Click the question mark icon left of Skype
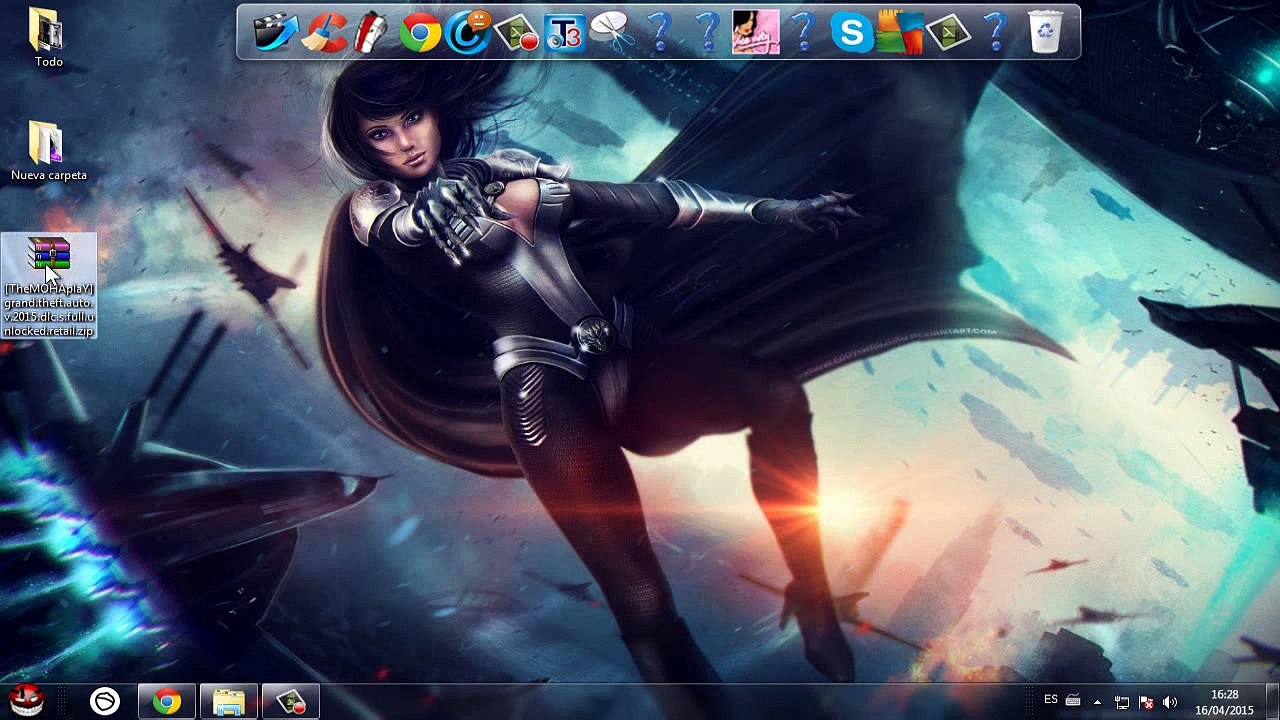This screenshot has width=1280, height=720. pos(804,32)
